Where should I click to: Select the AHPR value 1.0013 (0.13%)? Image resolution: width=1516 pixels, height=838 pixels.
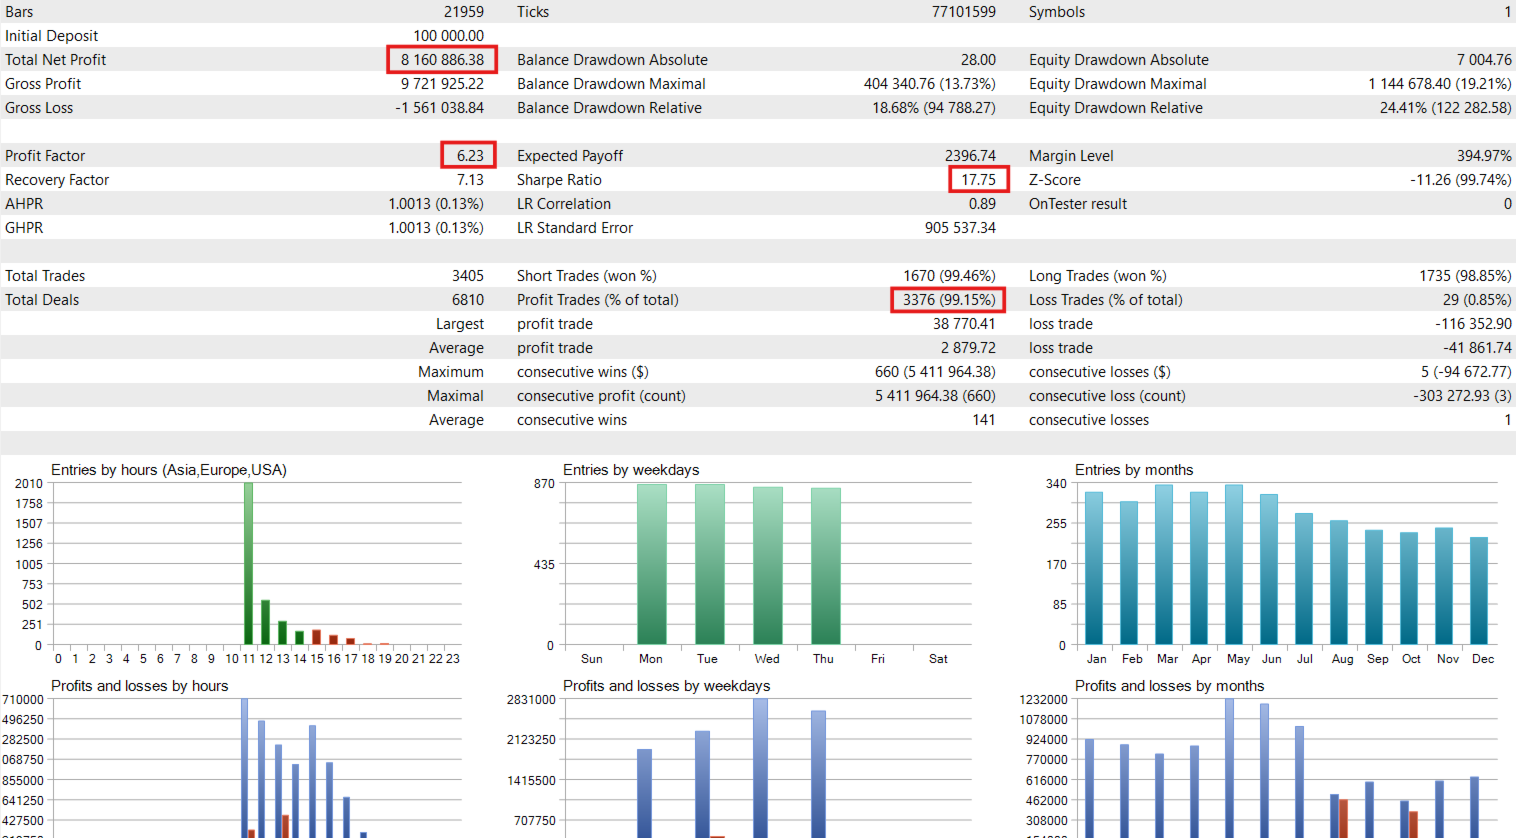(436, 204)
